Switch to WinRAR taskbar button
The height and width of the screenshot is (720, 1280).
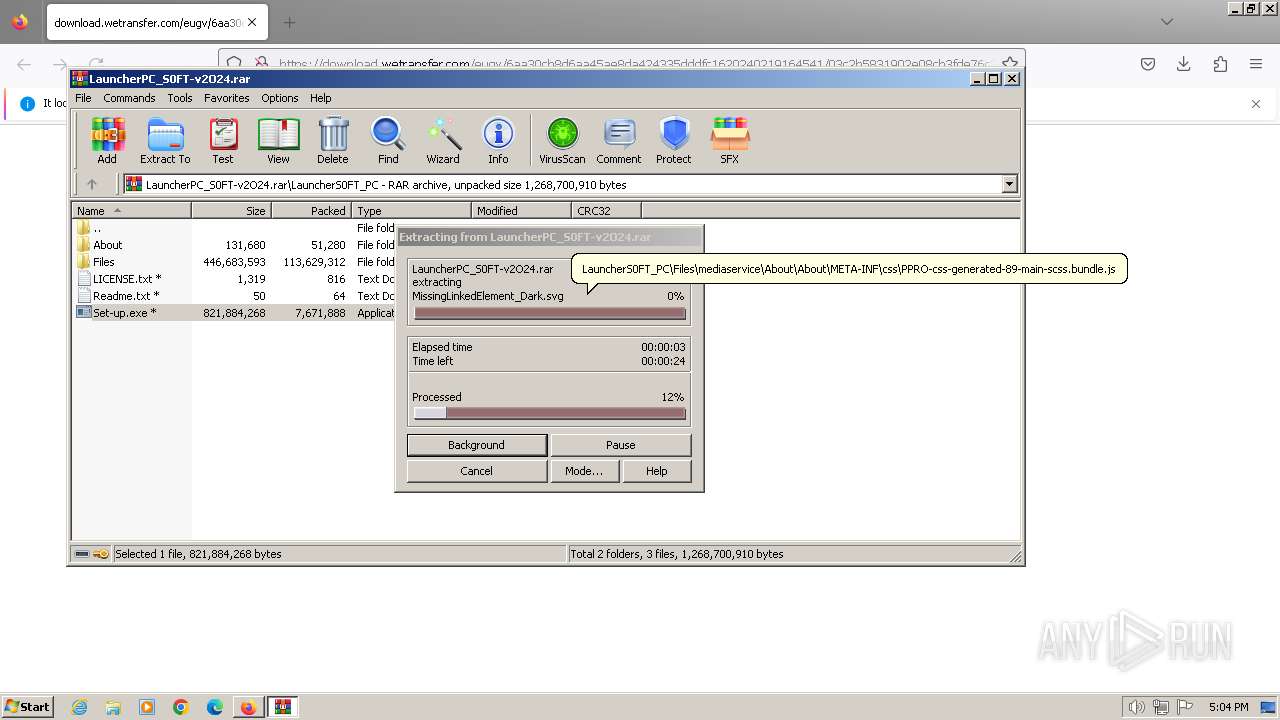283,707
